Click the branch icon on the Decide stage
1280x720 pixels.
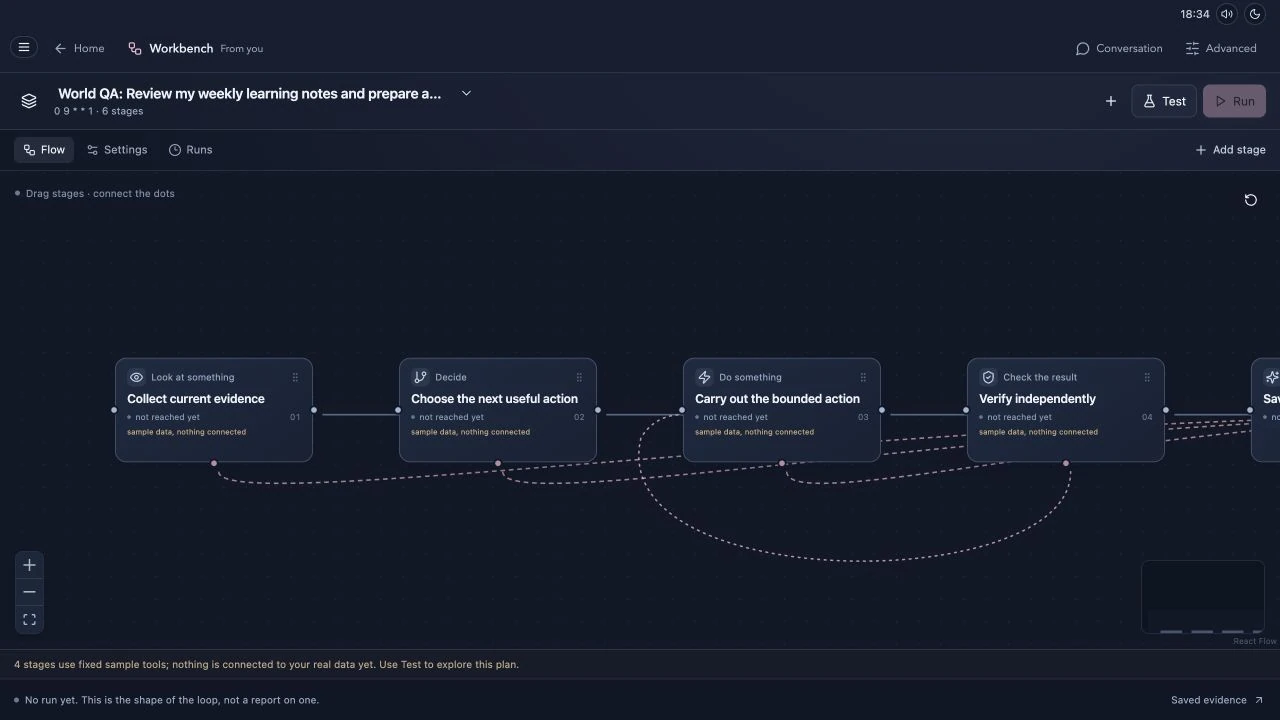(x=420, y=377)
